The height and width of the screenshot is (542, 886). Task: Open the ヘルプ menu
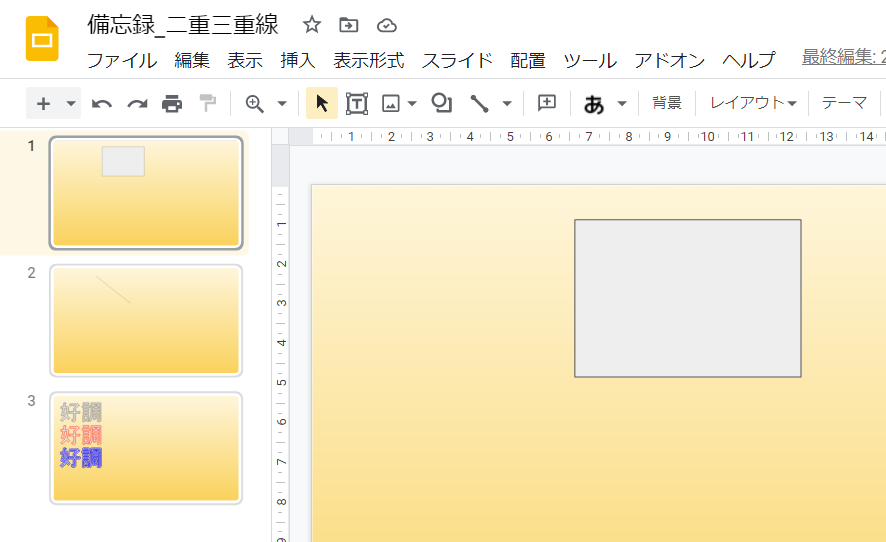pyautogui.click(x=749, y=60)
